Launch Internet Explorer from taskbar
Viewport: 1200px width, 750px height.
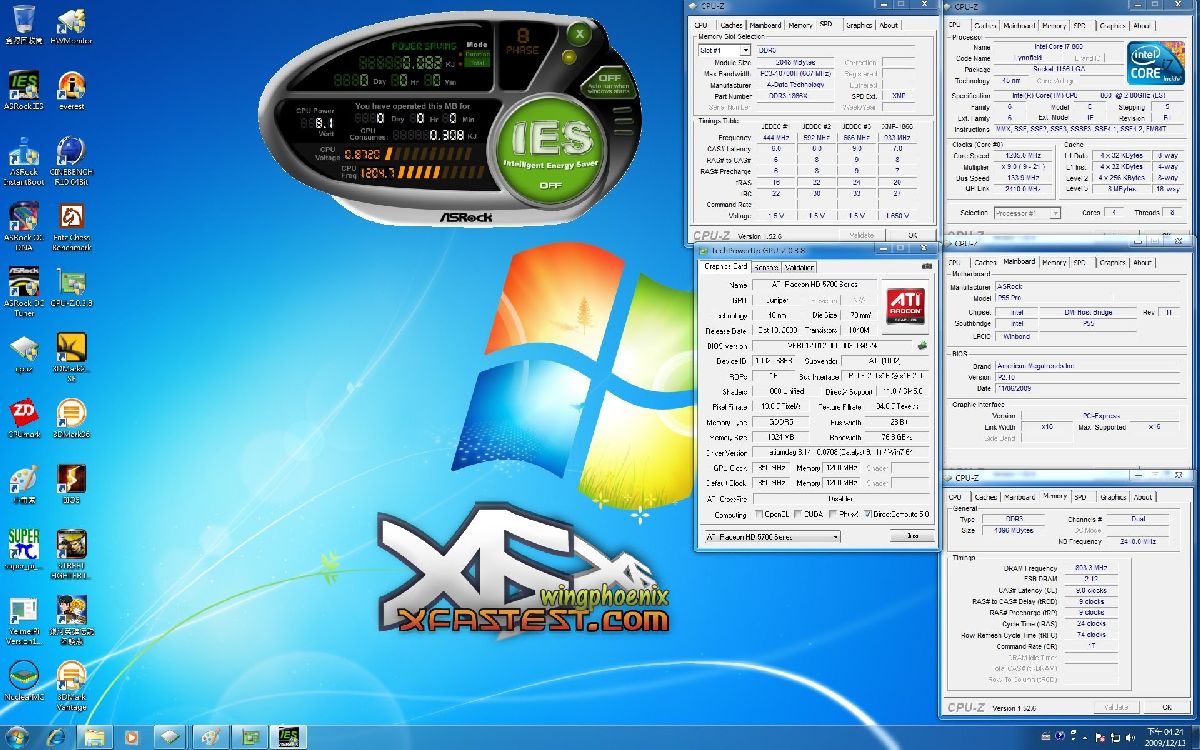pos(56,737)
